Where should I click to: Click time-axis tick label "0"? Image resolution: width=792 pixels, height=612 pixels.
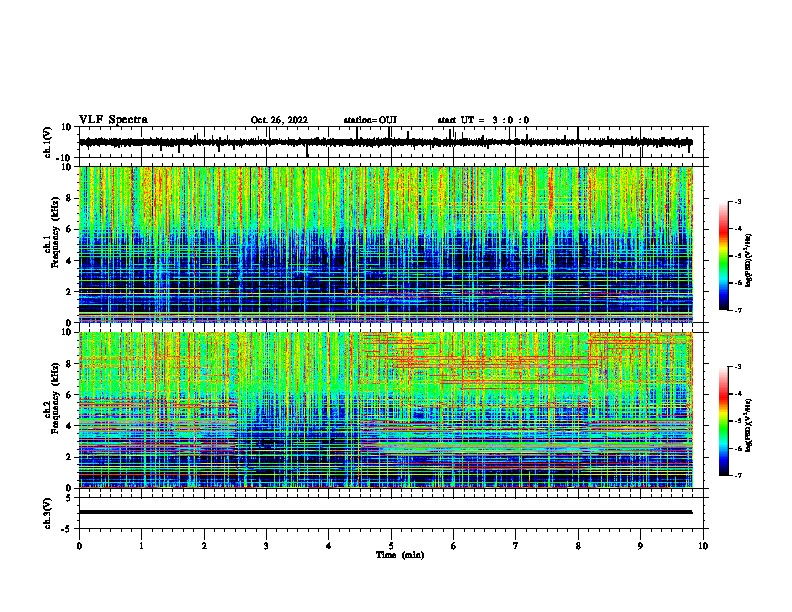point(79,546)
